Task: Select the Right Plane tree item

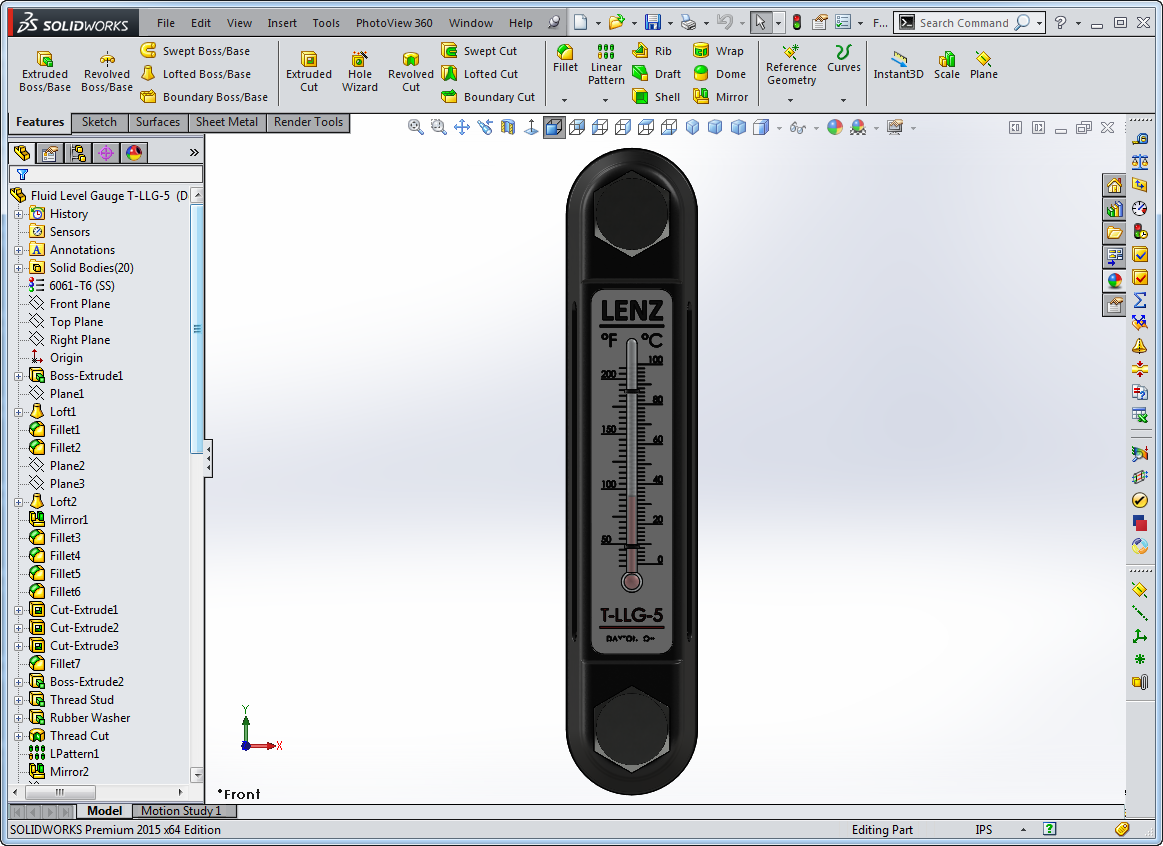Action: click(x=70, y=340)
